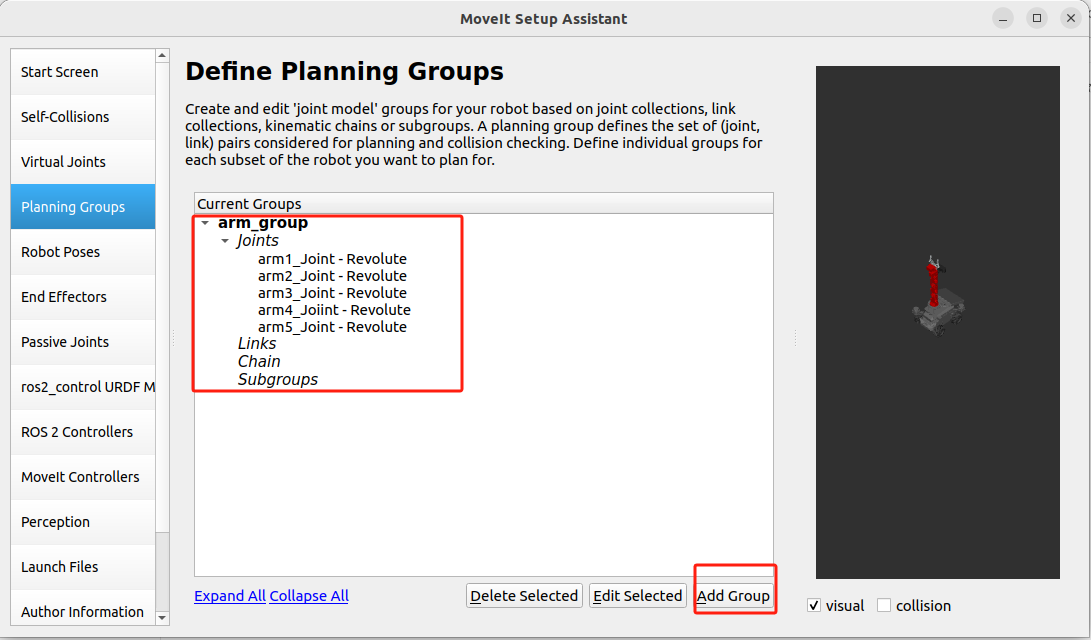Click the robot model in 3D view

point(937,296)
